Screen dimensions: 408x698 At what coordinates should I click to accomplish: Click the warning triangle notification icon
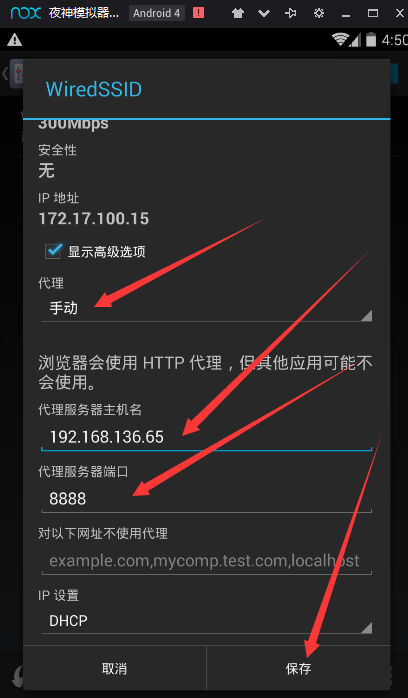click(x=14, y=40)
